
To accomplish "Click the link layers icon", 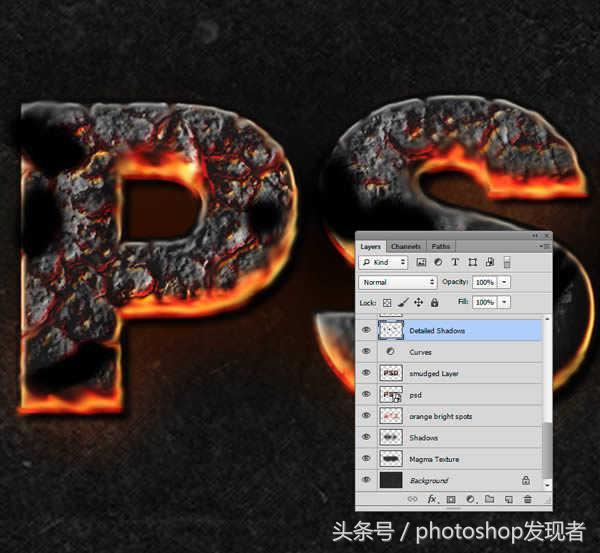I will tap(412, 499).
